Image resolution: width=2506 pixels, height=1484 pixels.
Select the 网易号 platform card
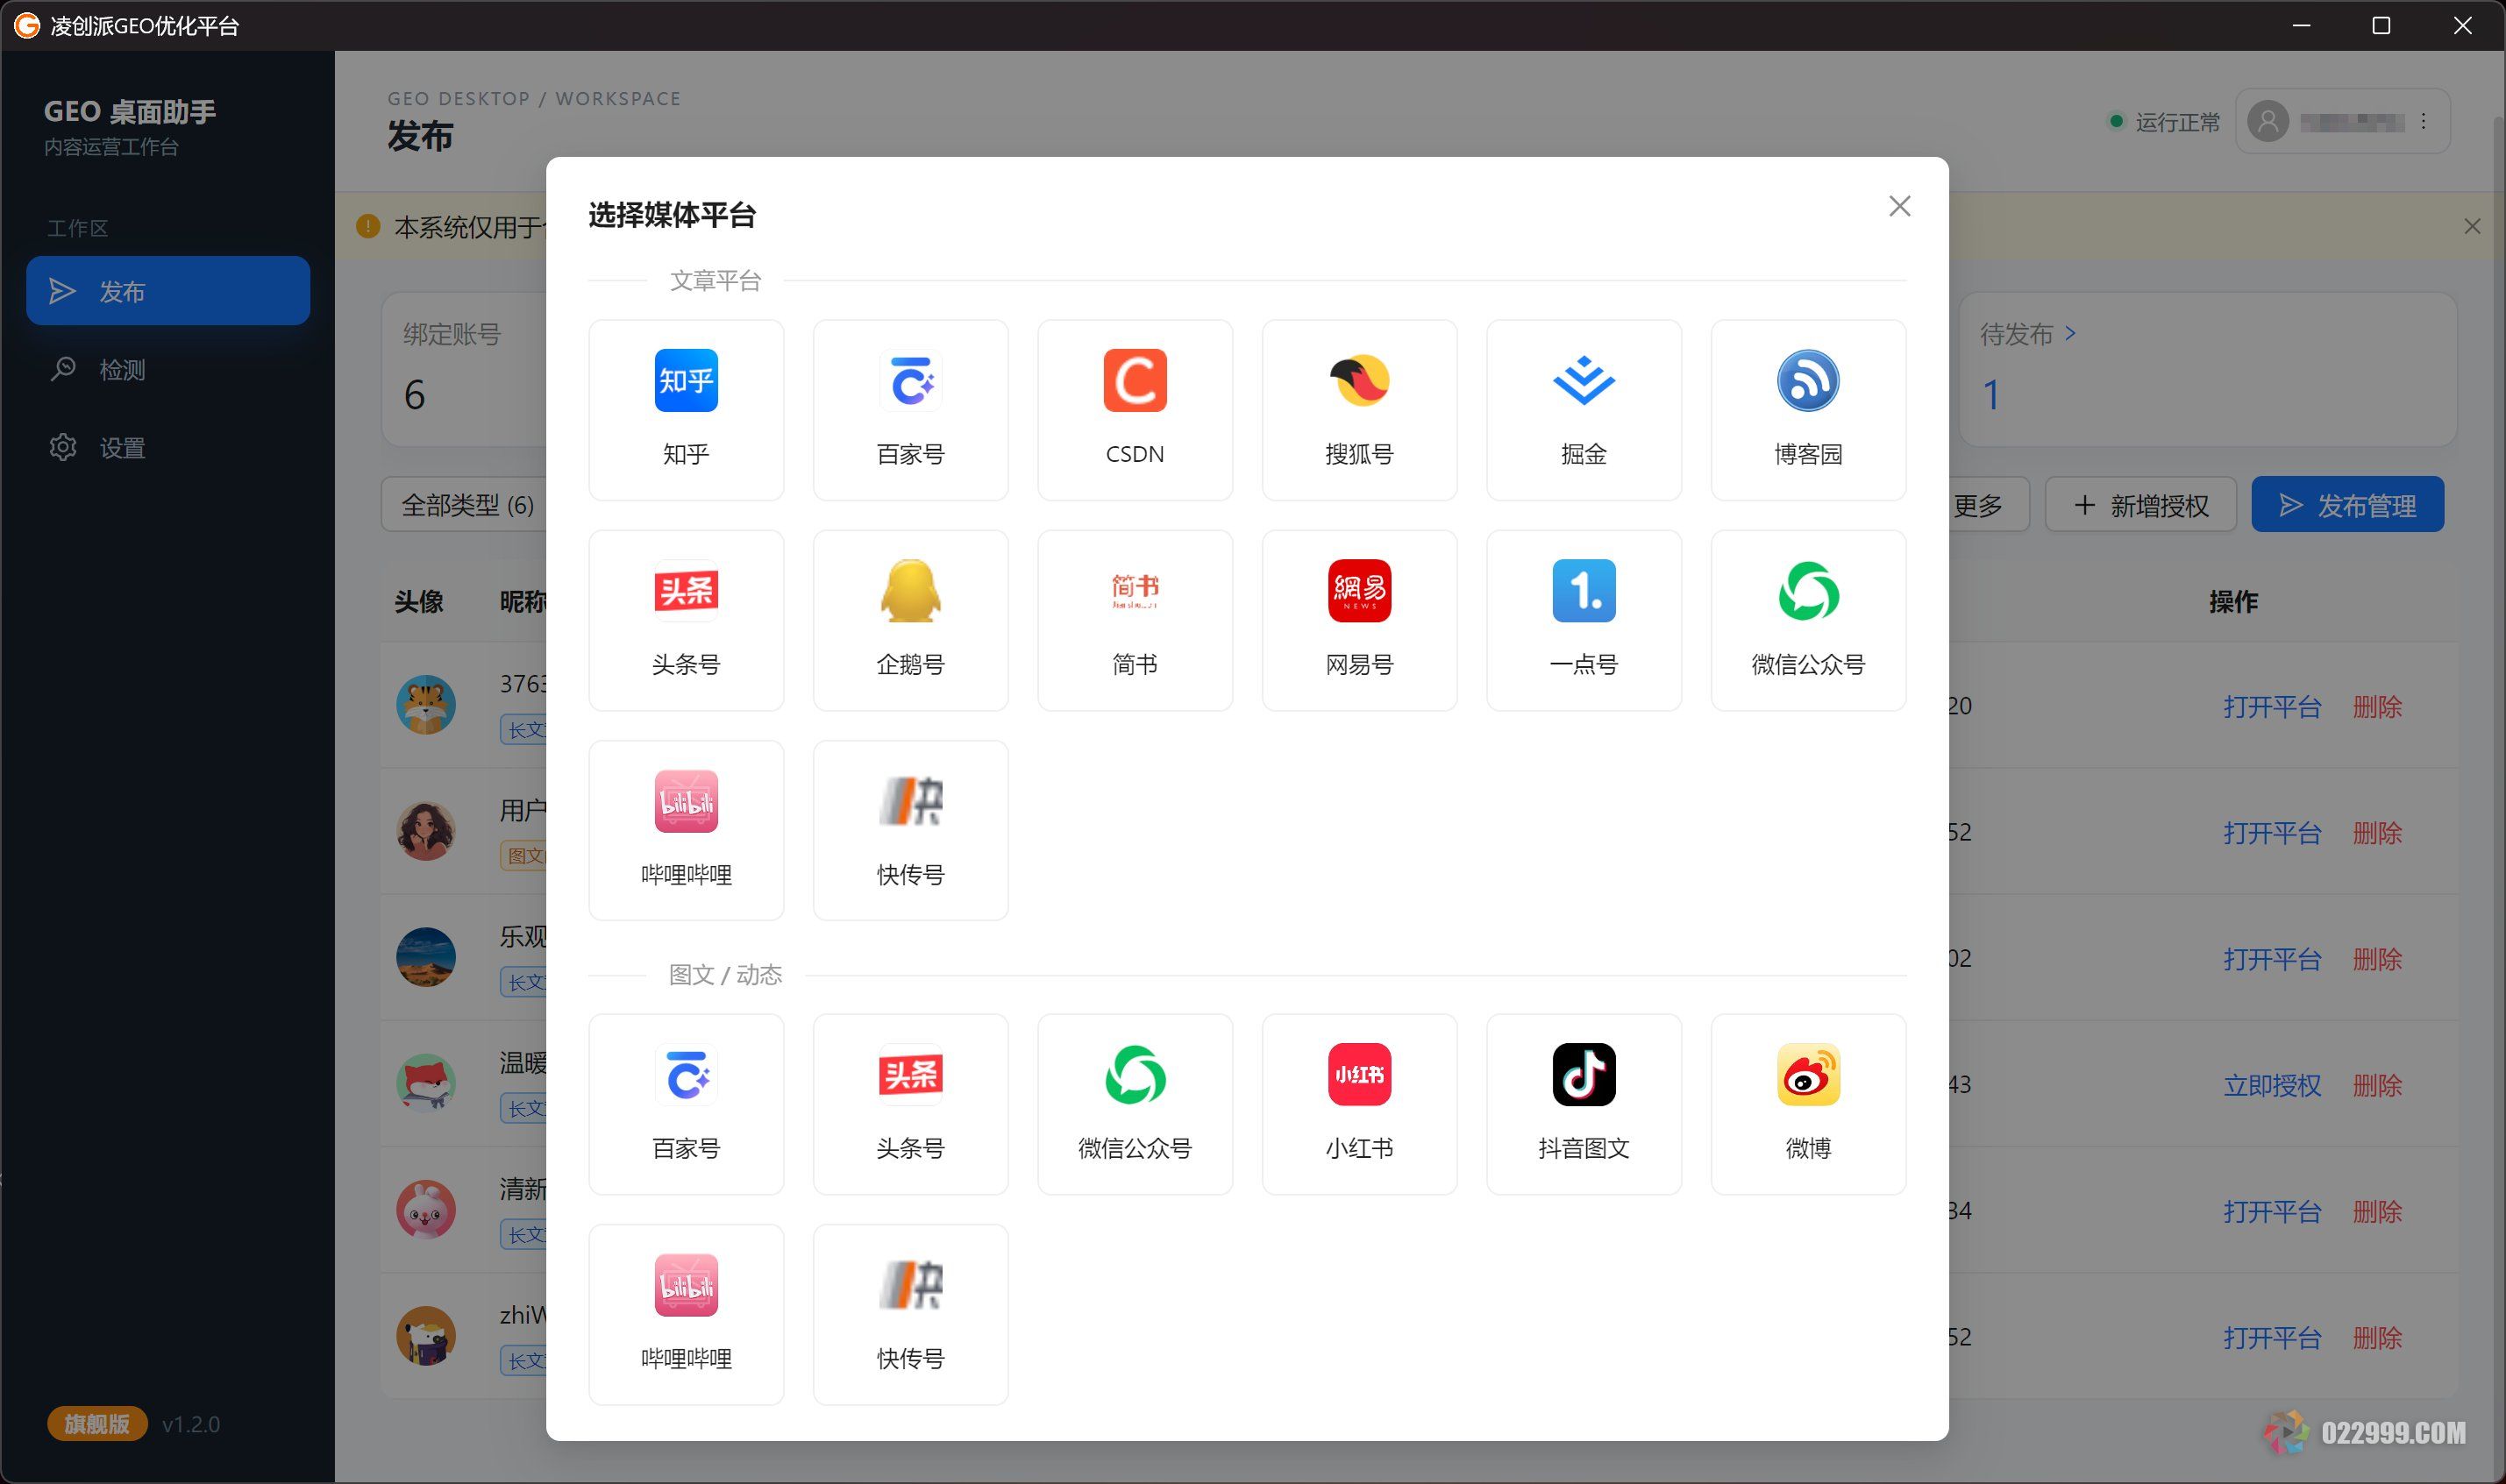point(1359,620)
